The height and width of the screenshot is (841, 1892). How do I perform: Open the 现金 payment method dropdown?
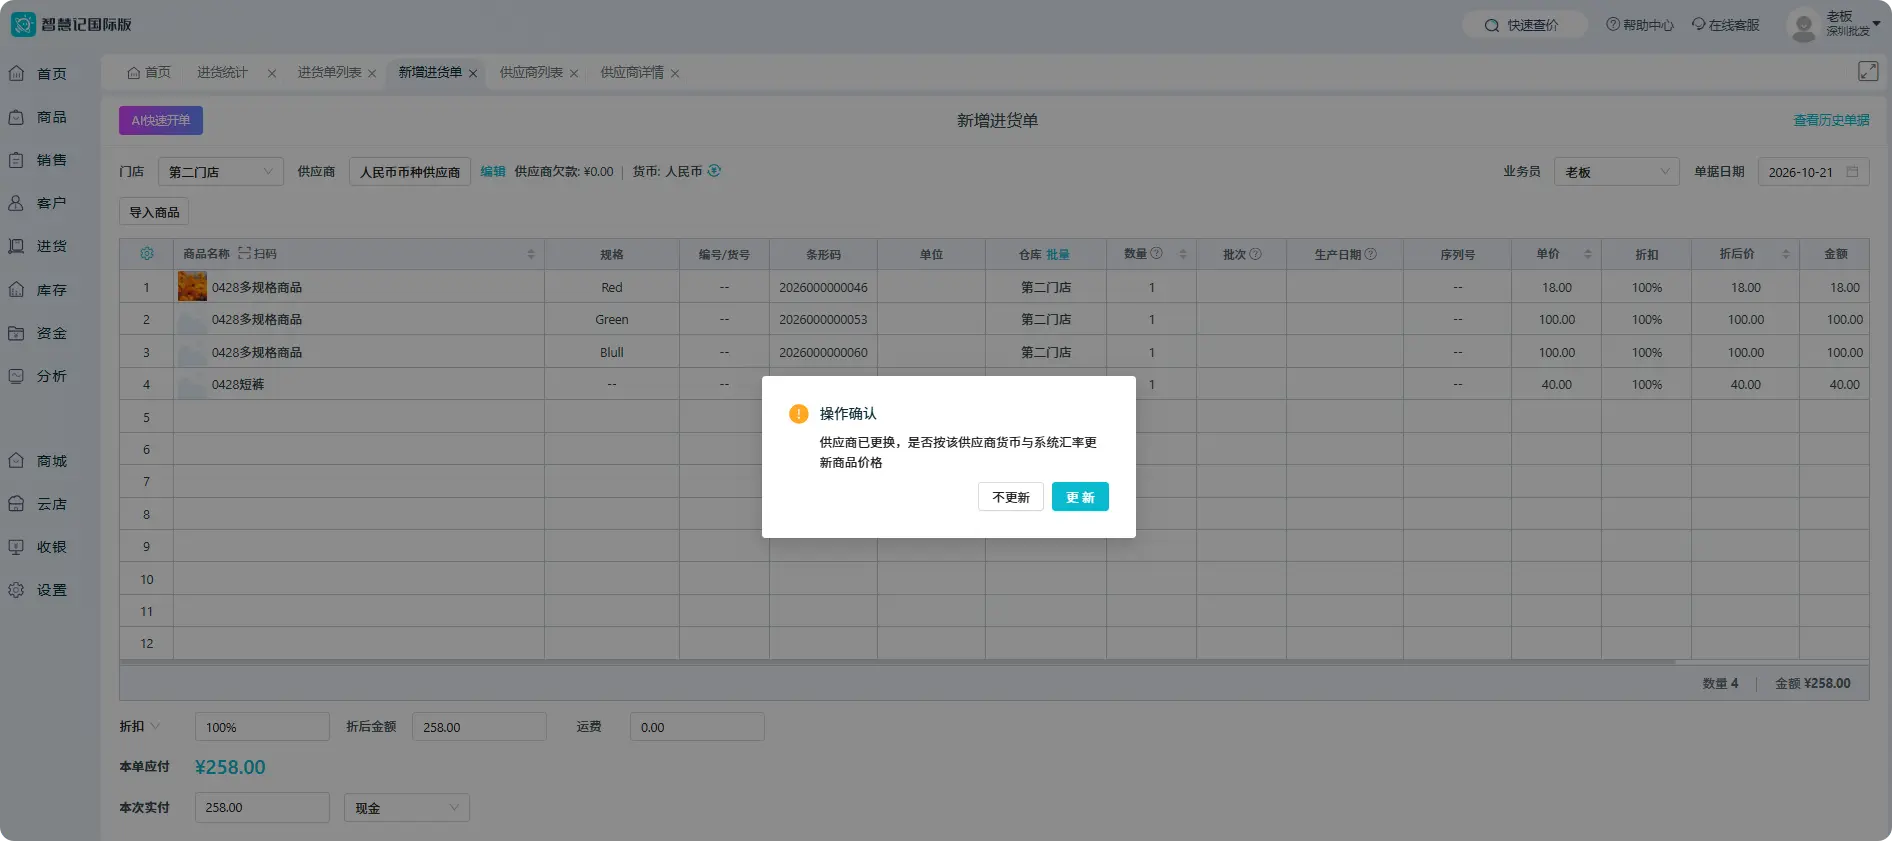pos(407,808)
